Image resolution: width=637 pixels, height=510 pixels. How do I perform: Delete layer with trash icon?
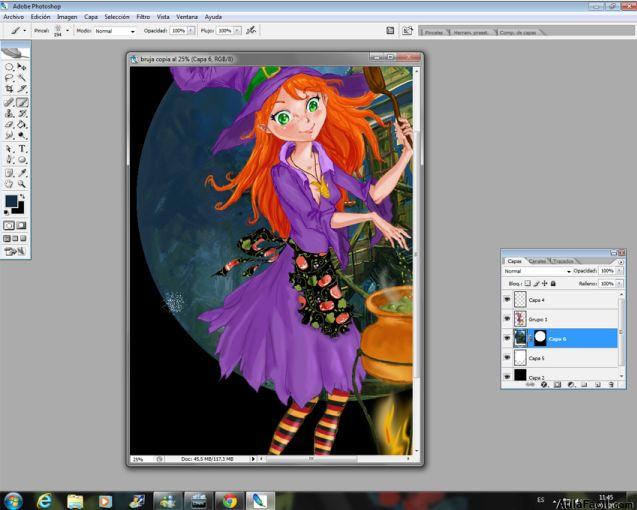tap(611, 384)
